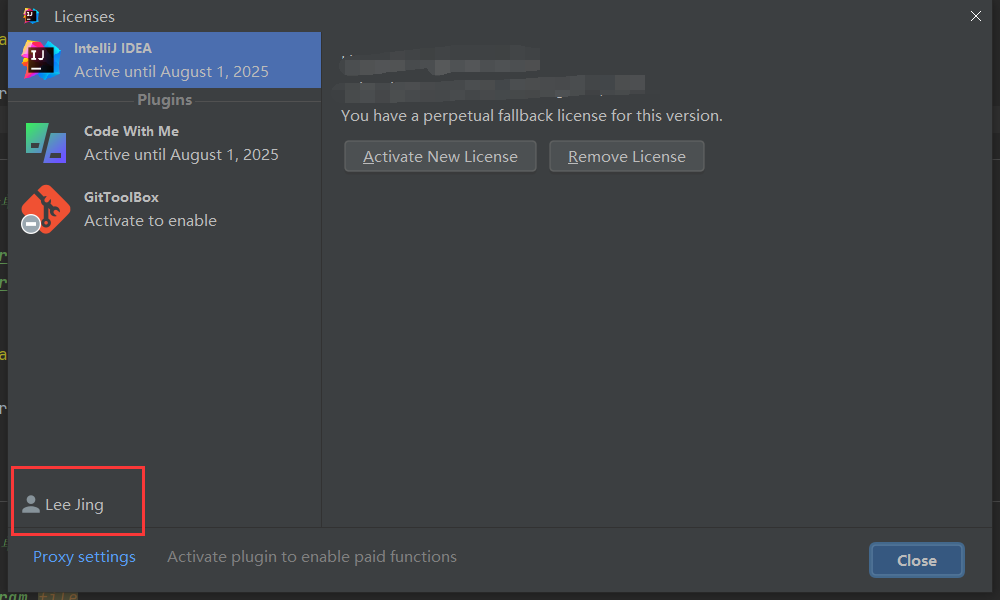
Task: Click the Plugins section header
Action: (165, 100)
